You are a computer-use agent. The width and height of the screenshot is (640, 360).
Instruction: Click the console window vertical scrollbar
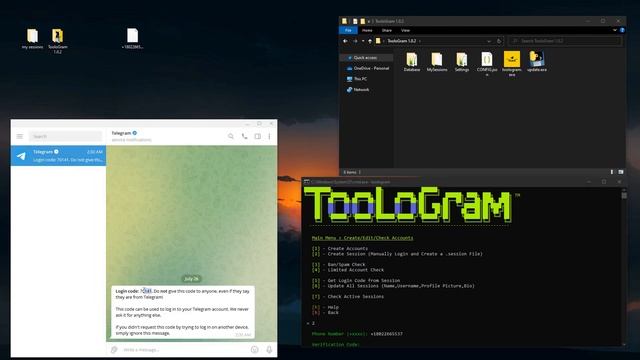point(624,267)
